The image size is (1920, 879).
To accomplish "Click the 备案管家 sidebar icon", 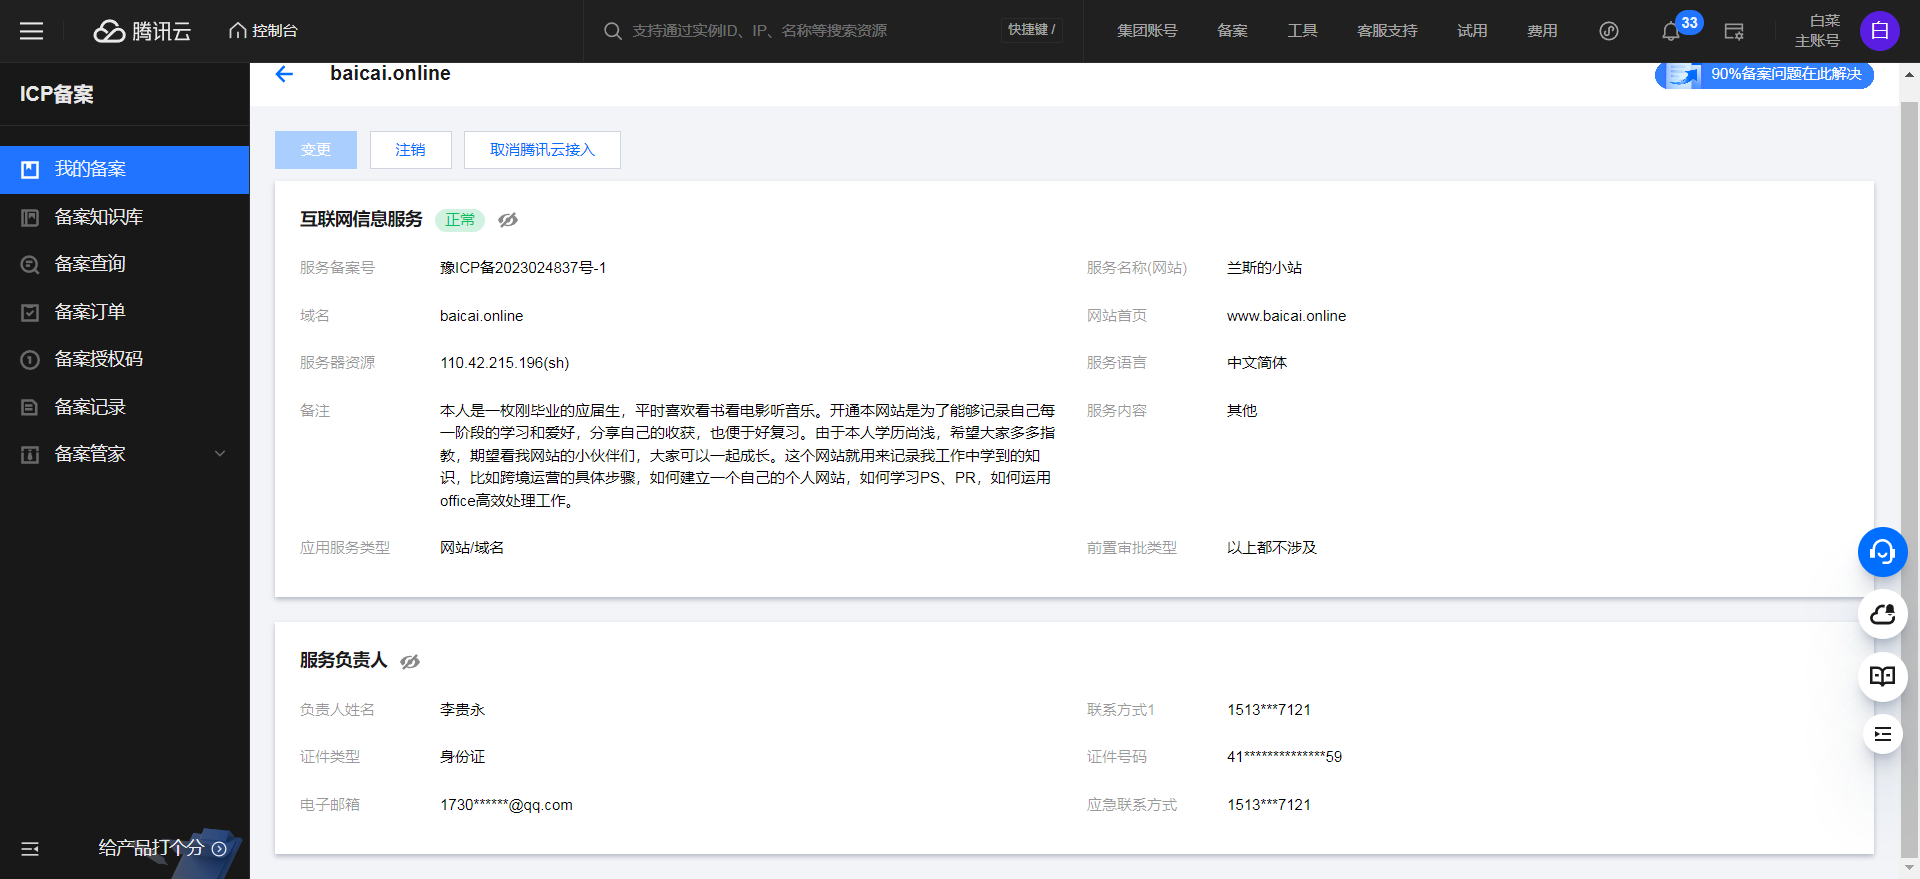I will pos(30,455).
